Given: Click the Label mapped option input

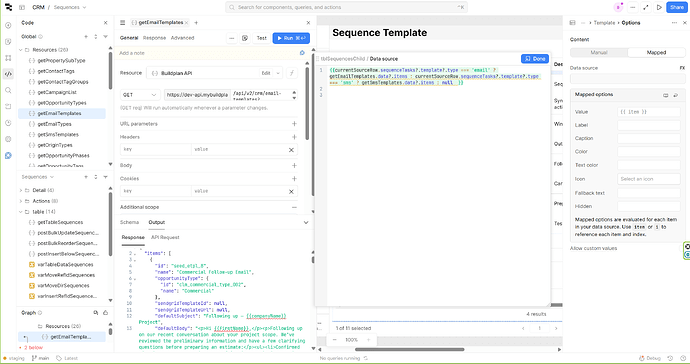Looking at the screenshot, I should click(649, 125).
